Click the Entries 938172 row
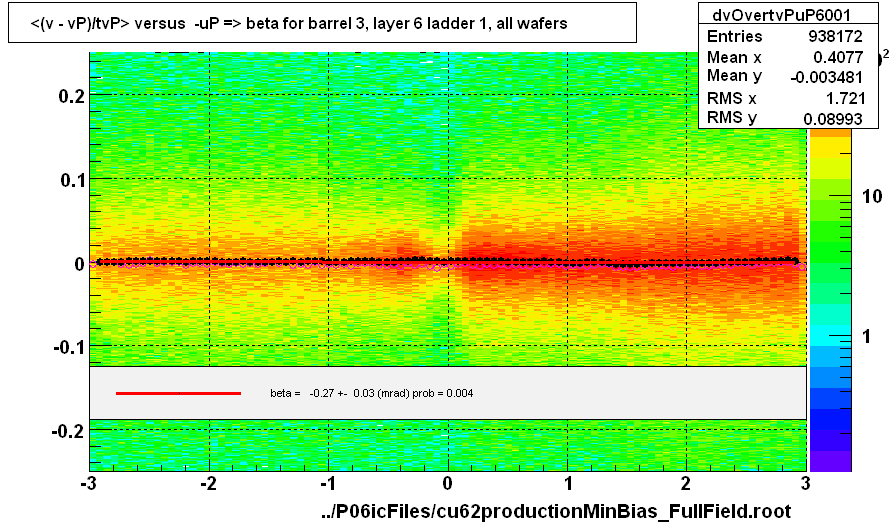 coord(787,36)
